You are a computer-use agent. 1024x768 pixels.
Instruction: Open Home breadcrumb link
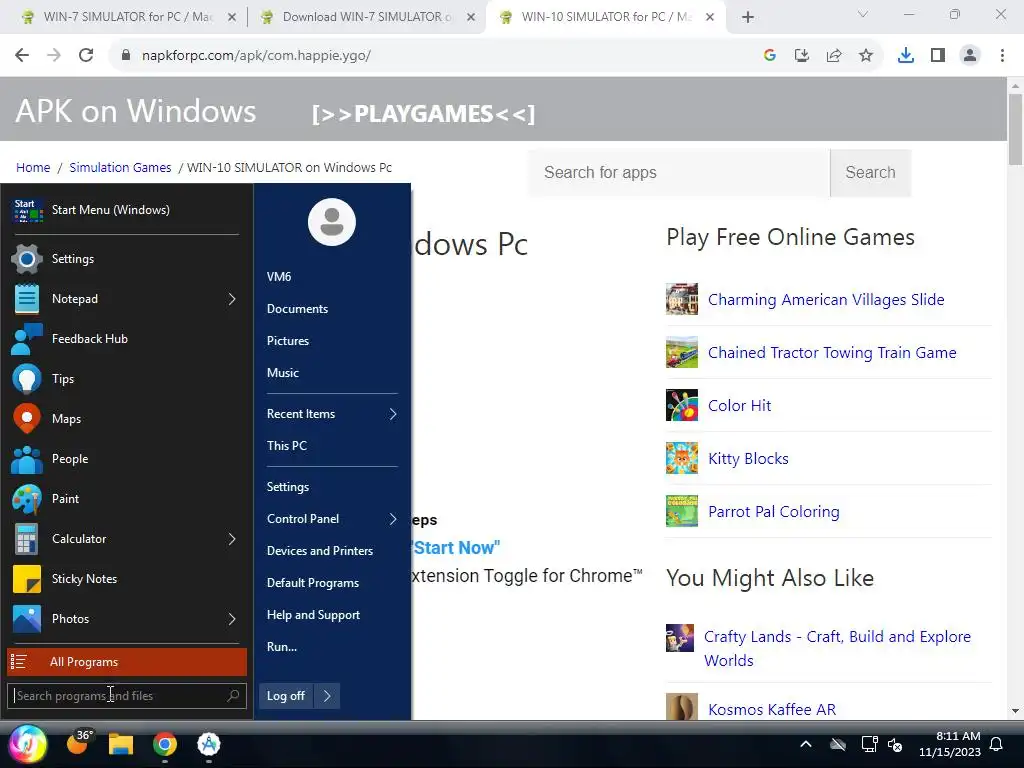(x=33, y=167)
